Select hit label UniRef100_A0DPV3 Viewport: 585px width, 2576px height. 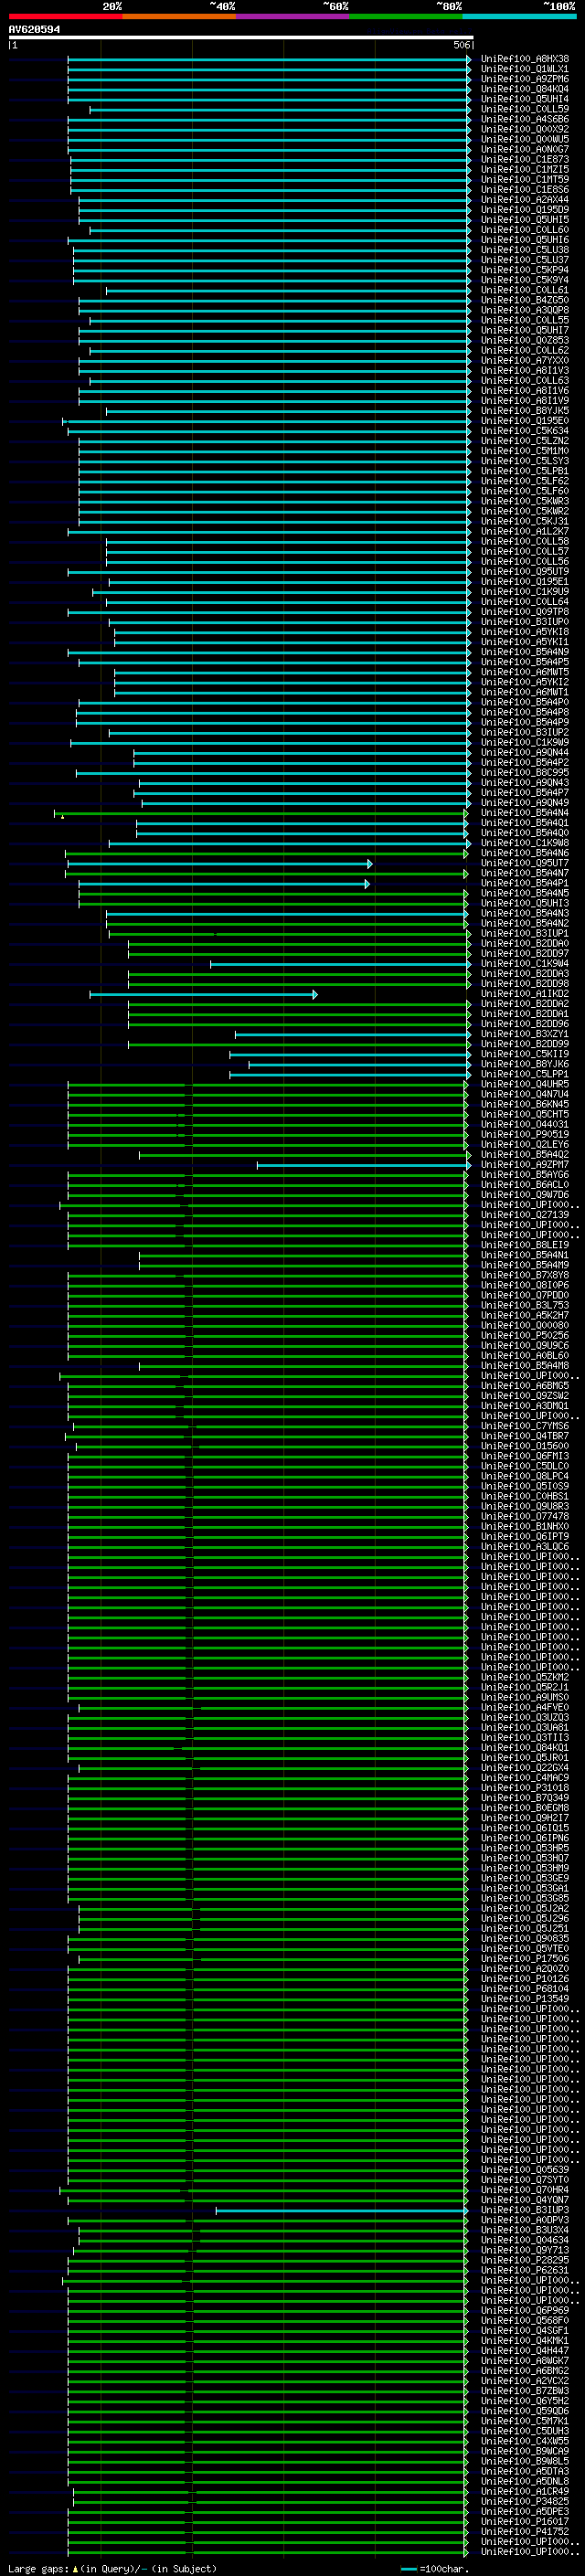[525, 2220]
